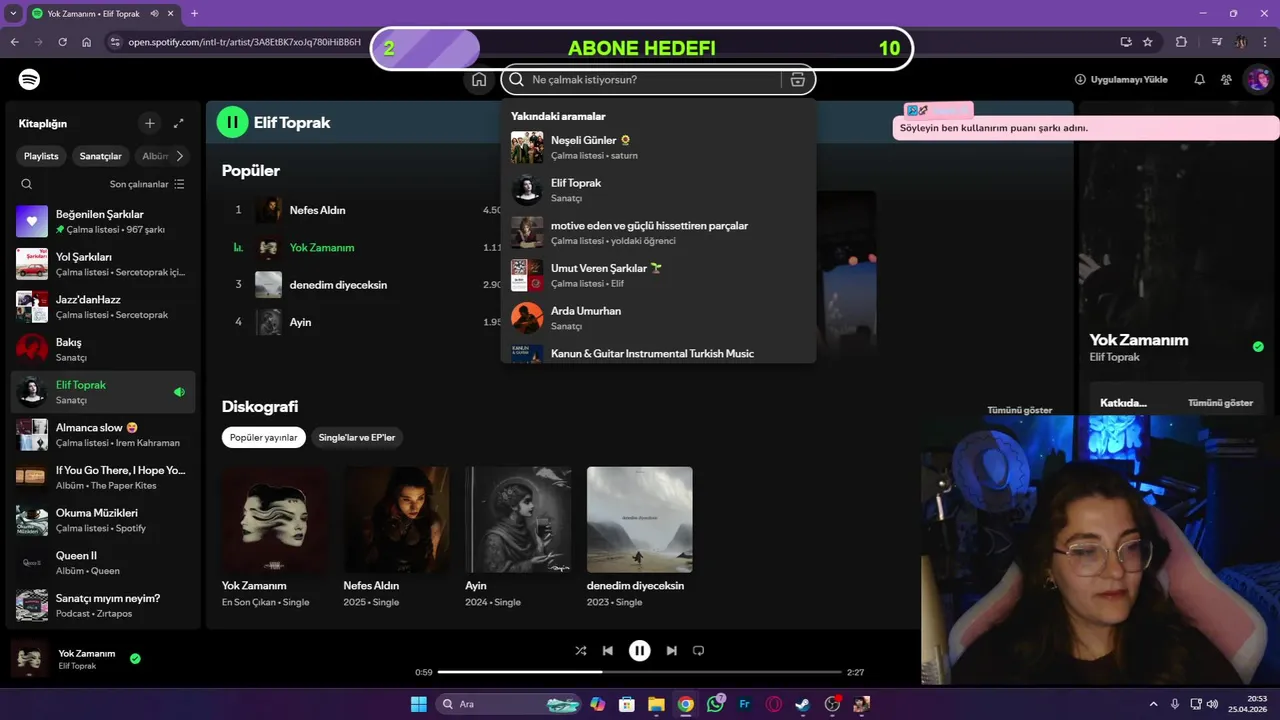This screenshot has height=720, width=1280.
Task: Select Single'lar ve EP'ler tab
Action: [x=356, y=437]
